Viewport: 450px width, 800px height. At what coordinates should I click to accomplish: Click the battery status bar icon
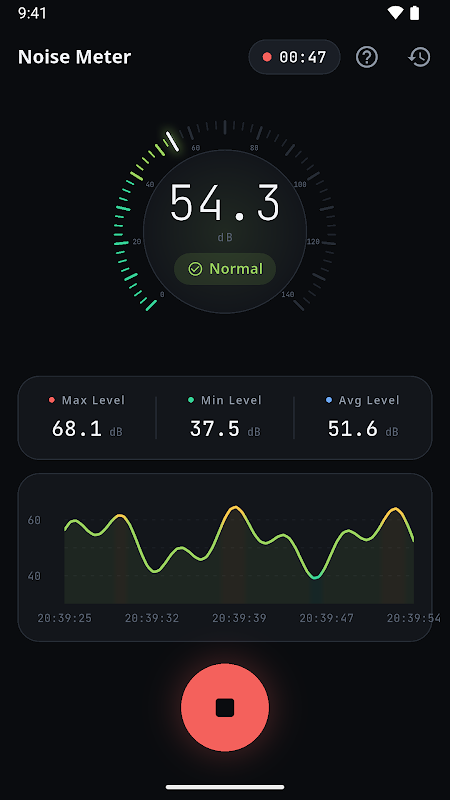pos(415,13)
